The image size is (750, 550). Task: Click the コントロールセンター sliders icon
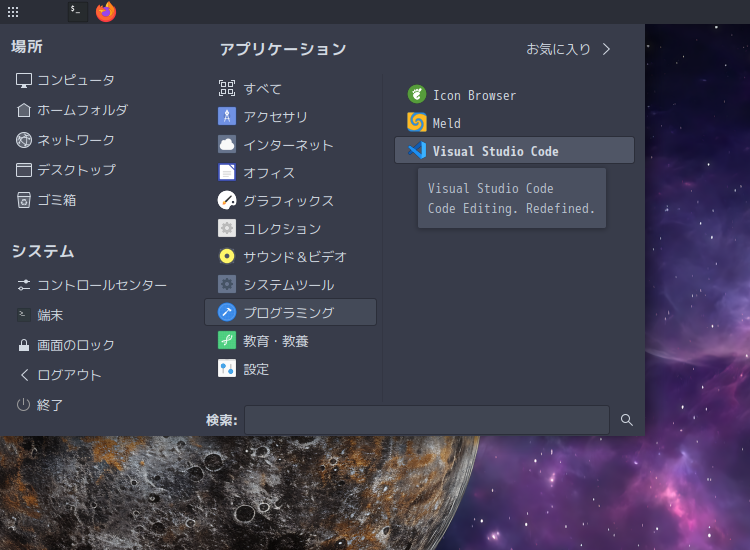click(x=24, y=286)
